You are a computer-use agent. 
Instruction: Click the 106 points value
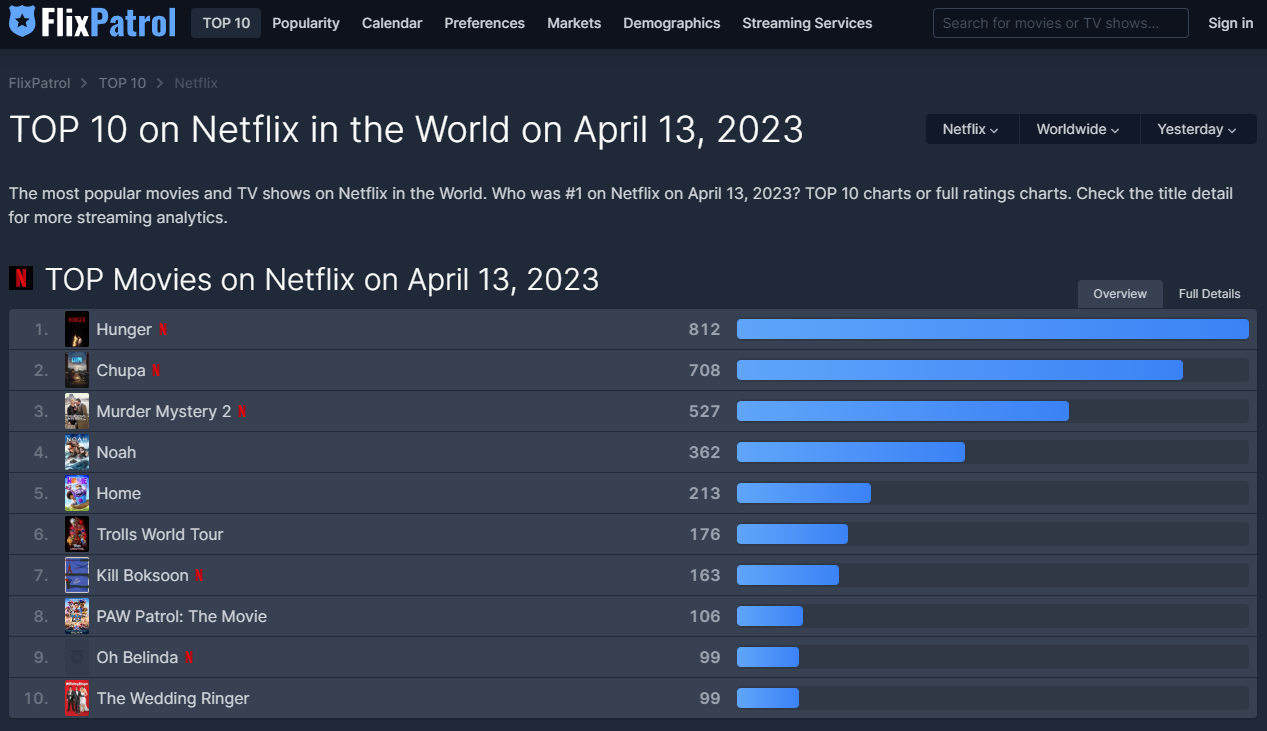[705, 616]
